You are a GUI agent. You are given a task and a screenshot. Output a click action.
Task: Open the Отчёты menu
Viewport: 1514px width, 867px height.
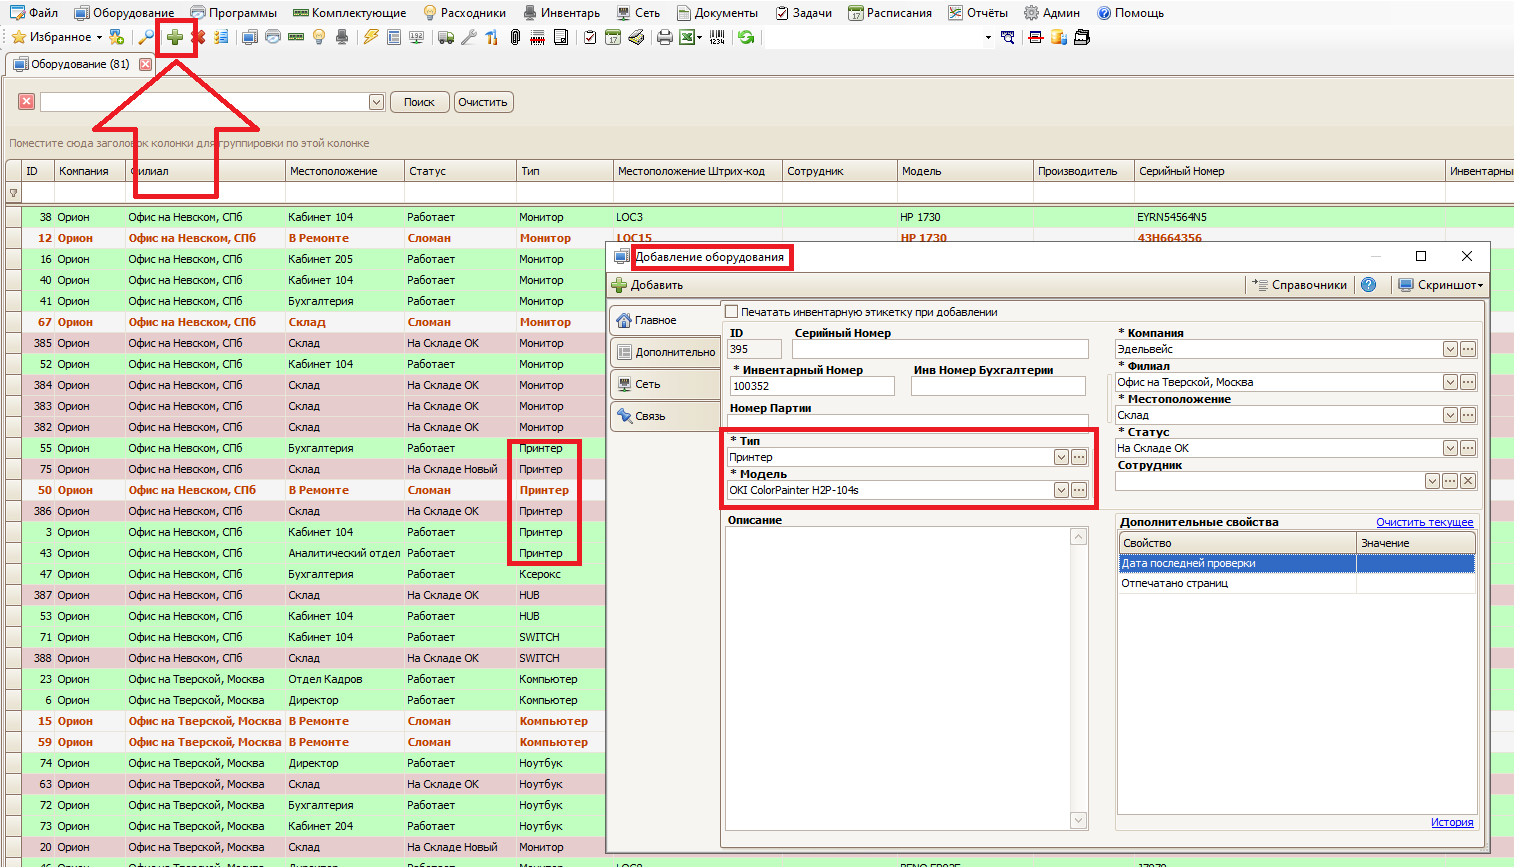[x=978, y=13]
